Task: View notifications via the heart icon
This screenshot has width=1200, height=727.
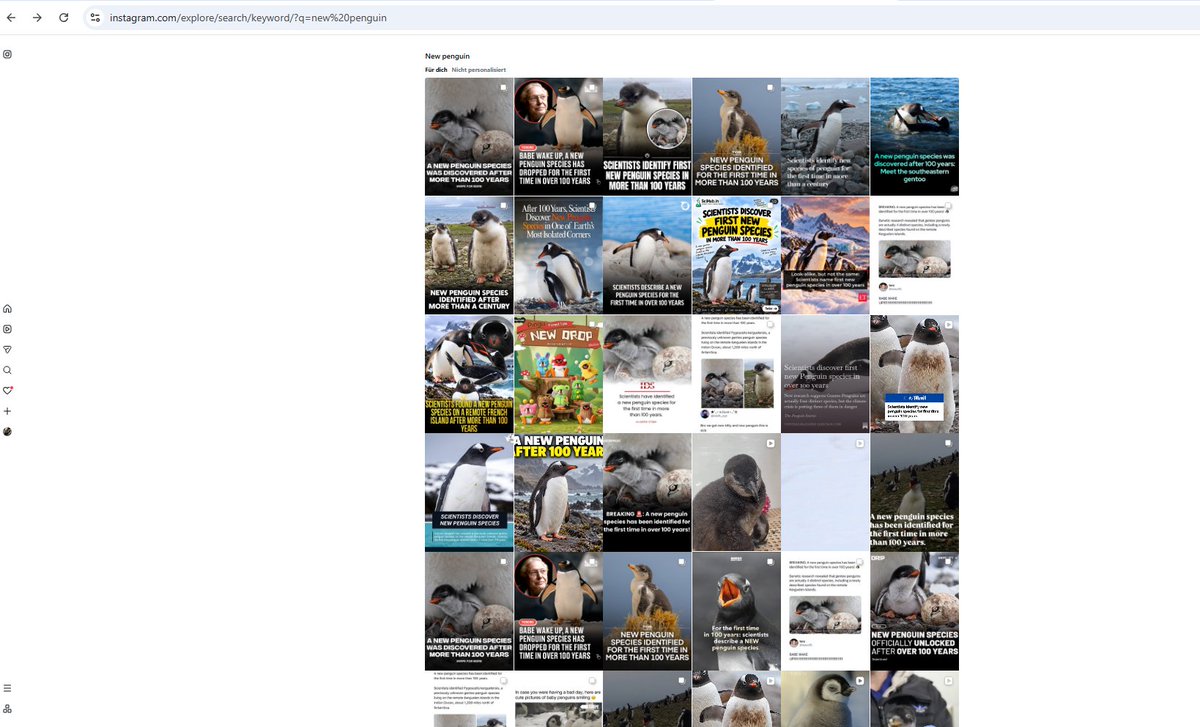Action: (x=7, y=390)
